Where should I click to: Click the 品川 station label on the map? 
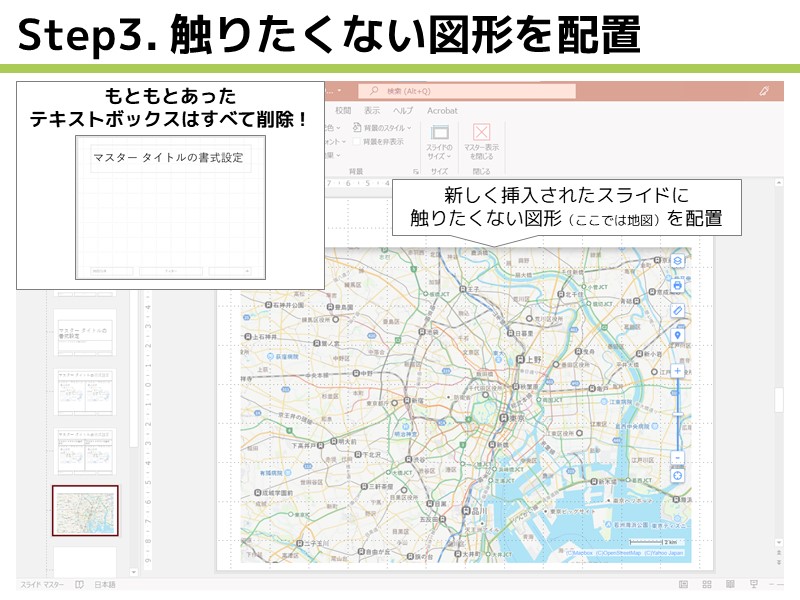[479, 511]
